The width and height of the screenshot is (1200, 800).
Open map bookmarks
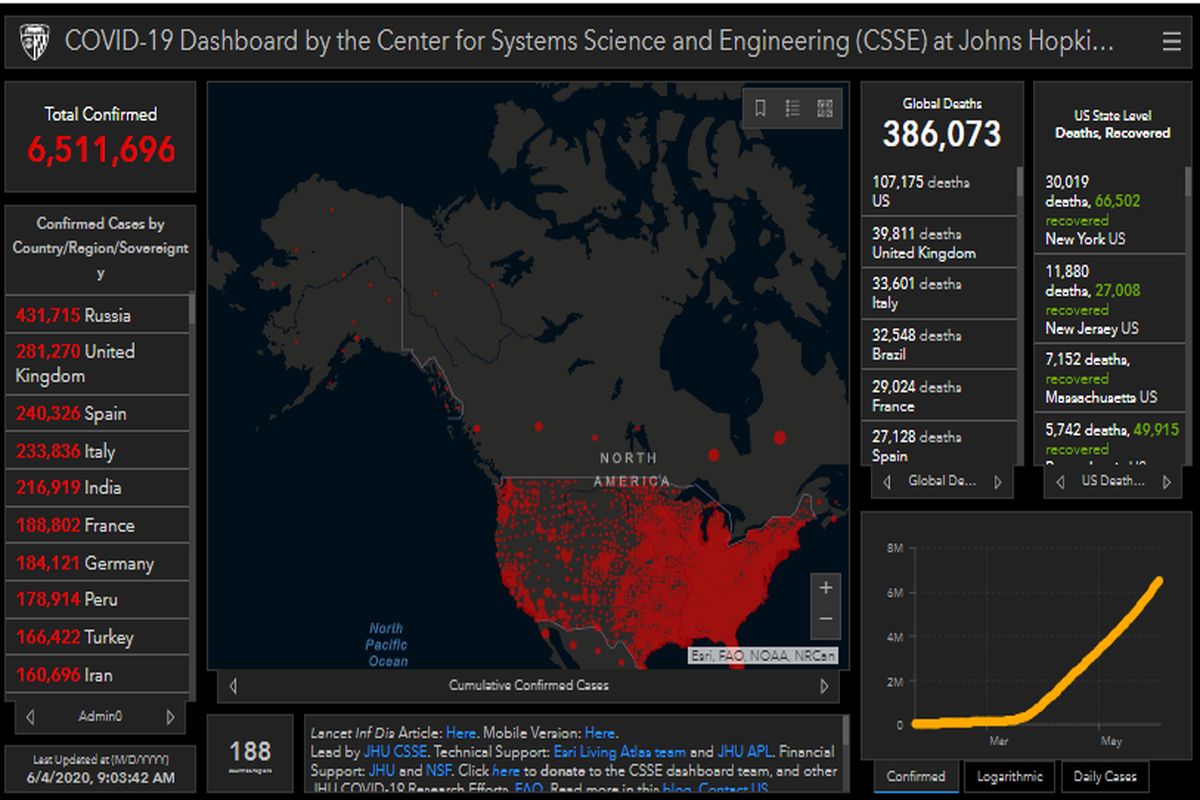click(760, 108)
